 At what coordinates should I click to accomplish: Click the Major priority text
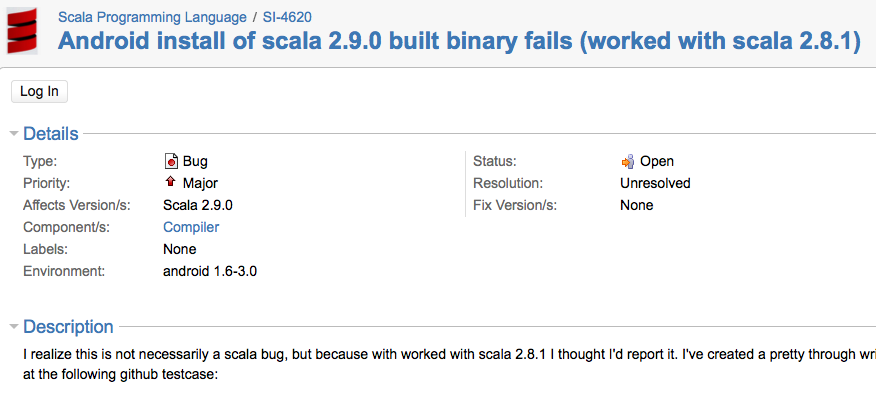coord(201,183)
